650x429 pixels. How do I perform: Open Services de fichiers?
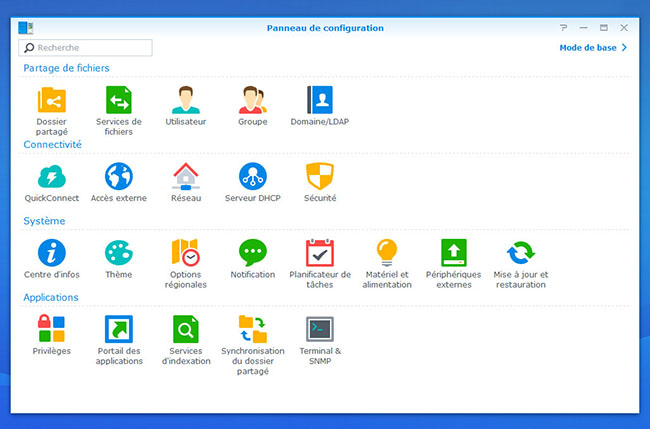119,100
